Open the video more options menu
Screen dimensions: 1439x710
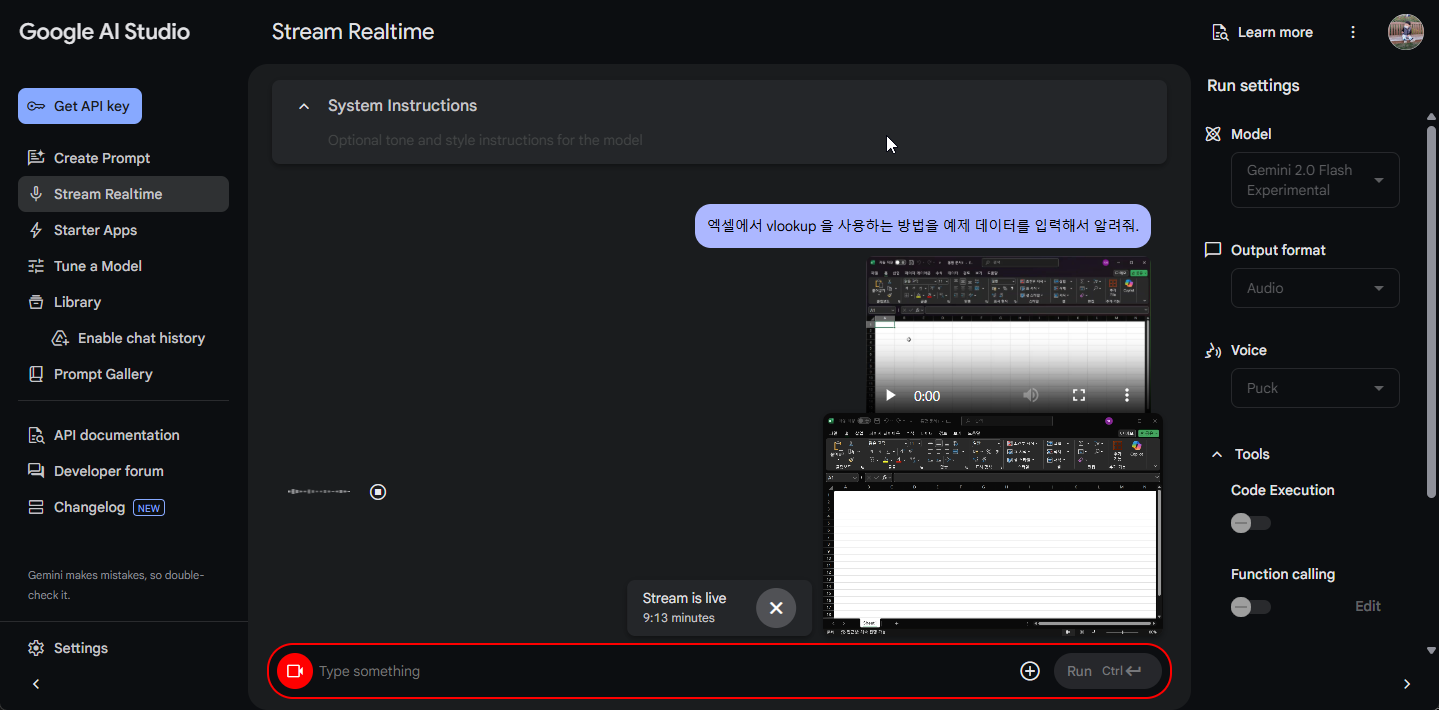coord(1127,395)
